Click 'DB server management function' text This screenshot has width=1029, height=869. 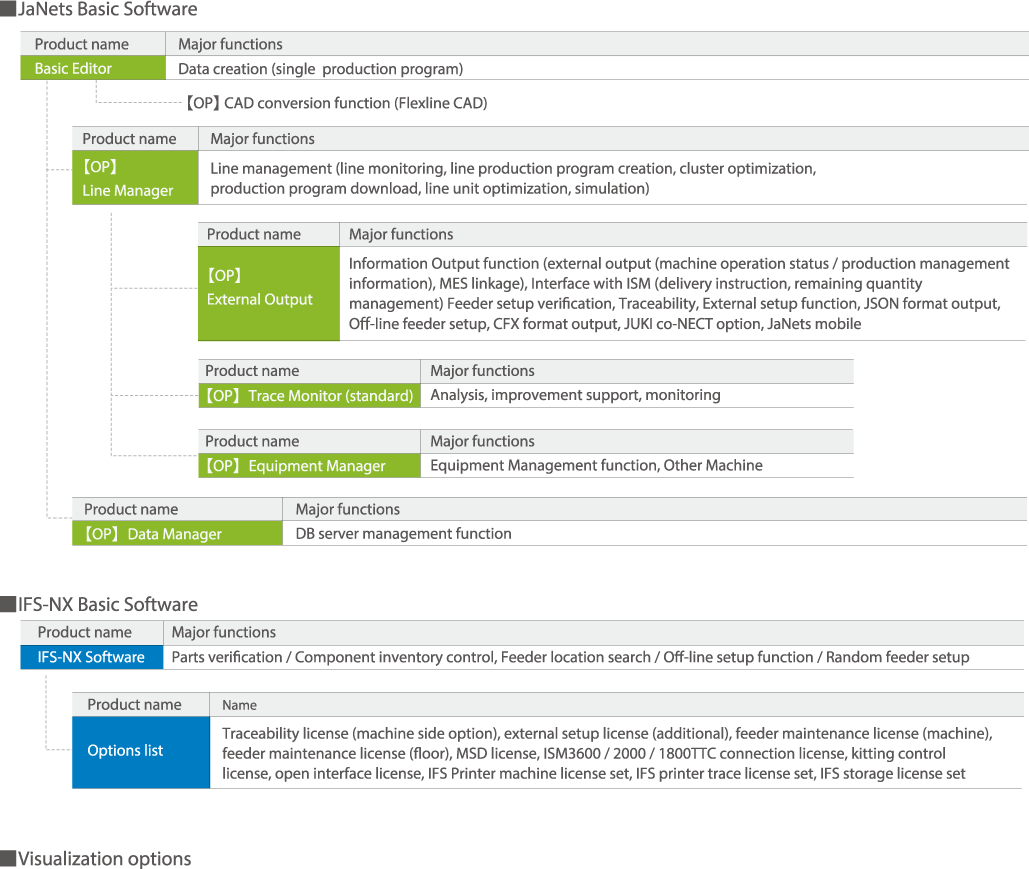tap(403, 534)
